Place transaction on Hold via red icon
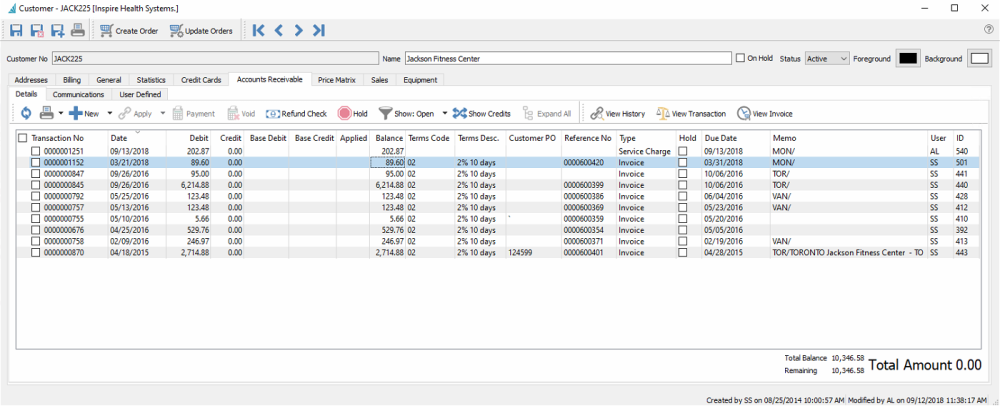 344,114
